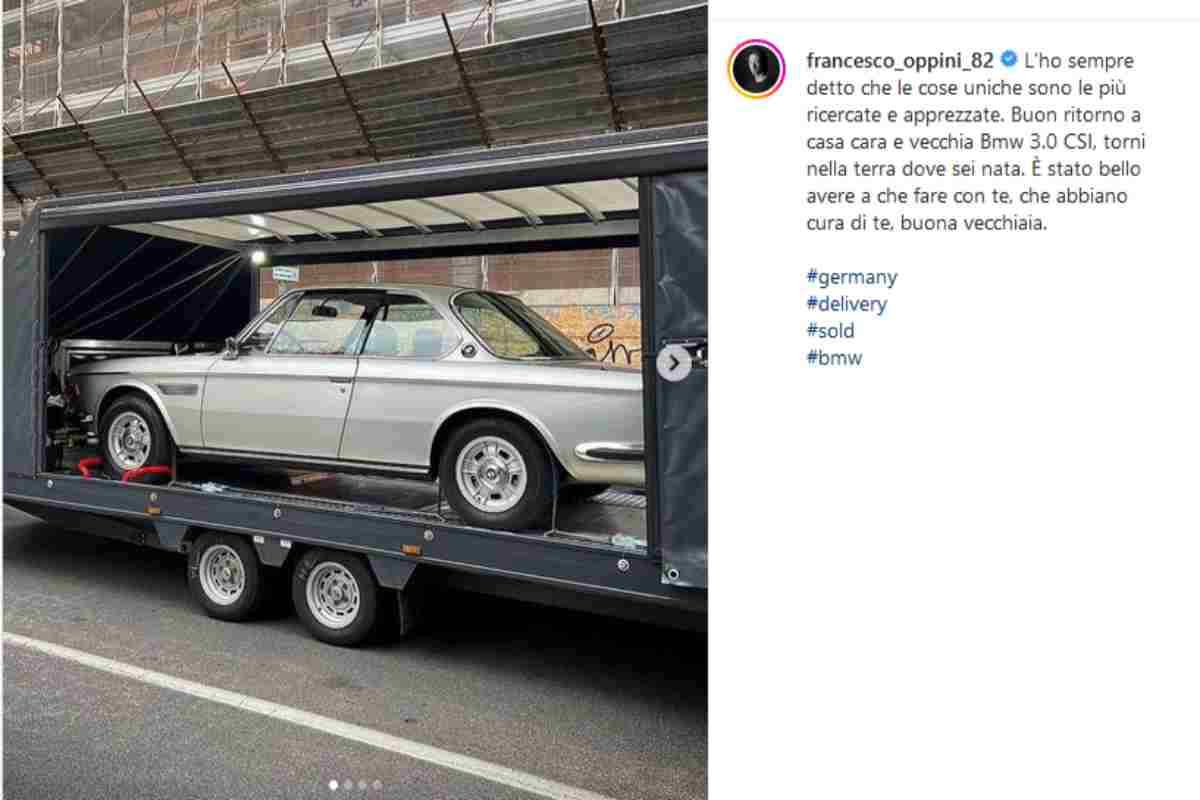Click the next photo arrow on carousel
Screen dimensions: 1200x800
674,364
